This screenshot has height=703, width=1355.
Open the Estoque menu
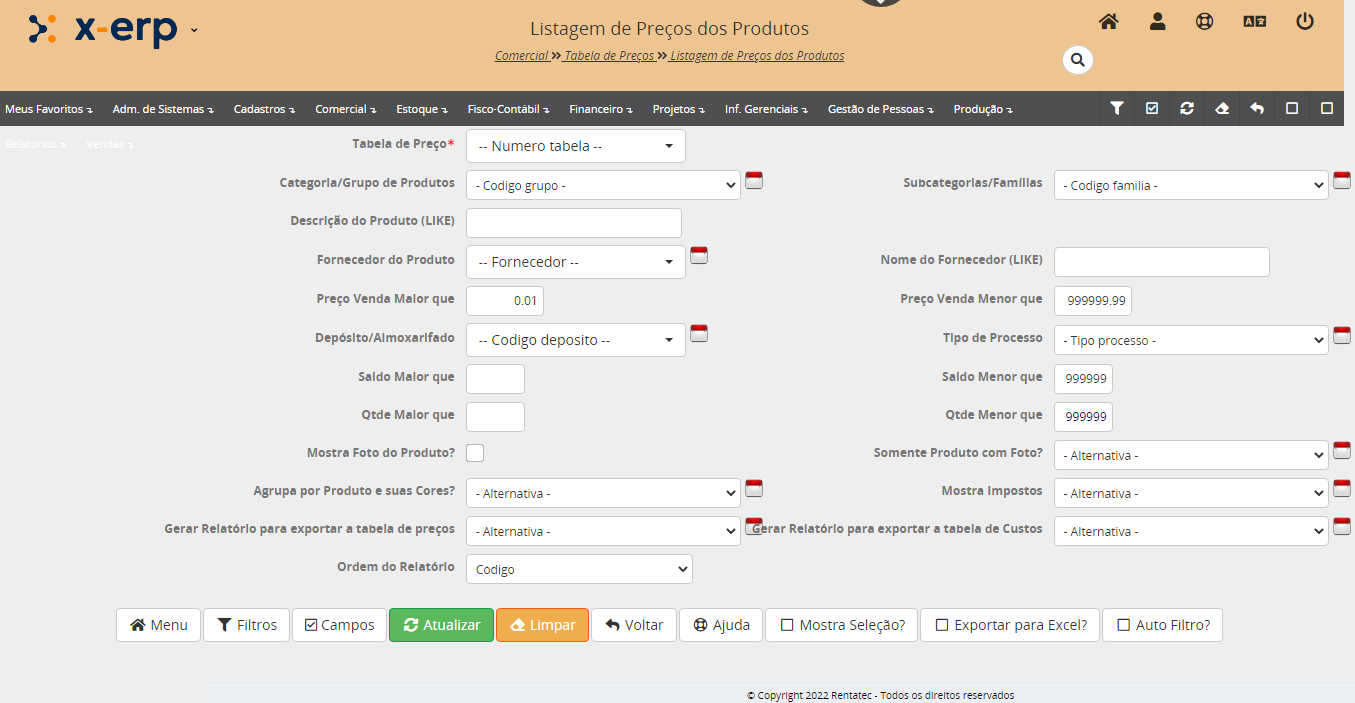421,109
